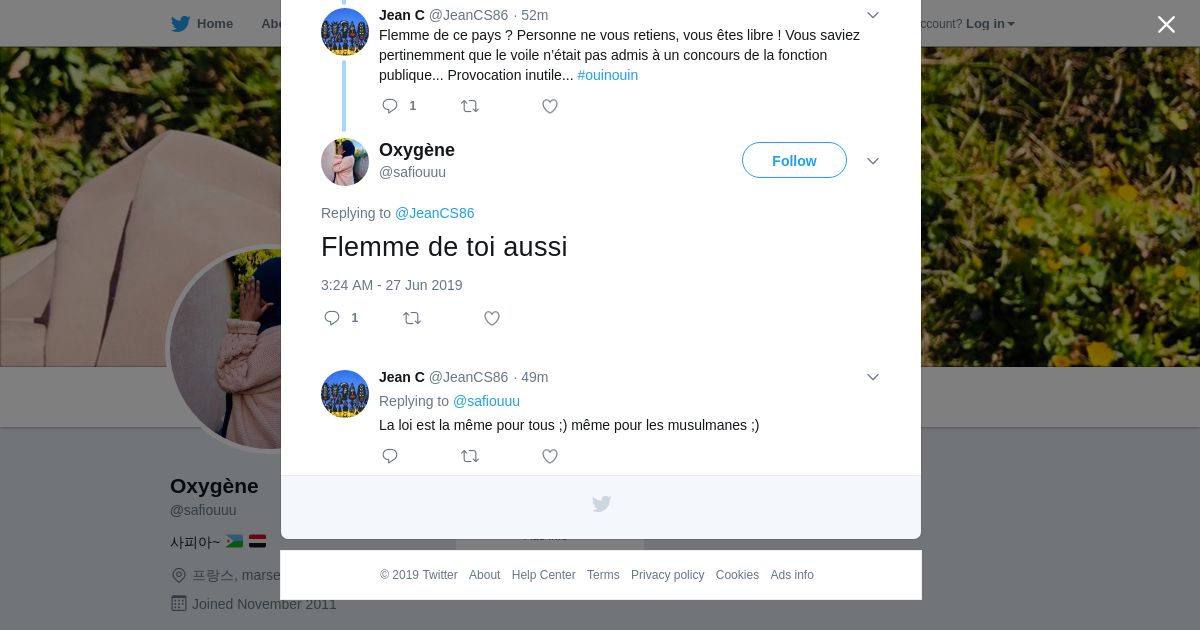
Task: Go to Home in top navigation
Action: pyautogui.click(x=203, y=24)
